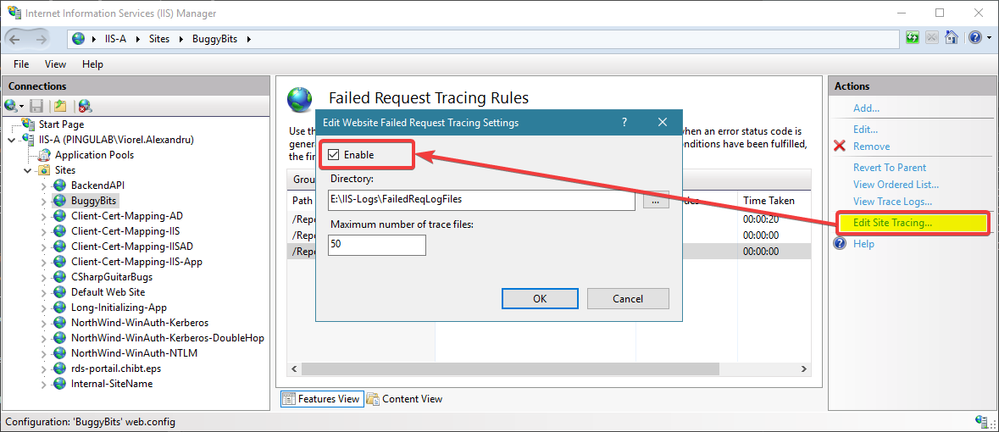Select NorthWind-WinAuth-NTLM site
The image size is (999, 432).
tap(134, 354)
